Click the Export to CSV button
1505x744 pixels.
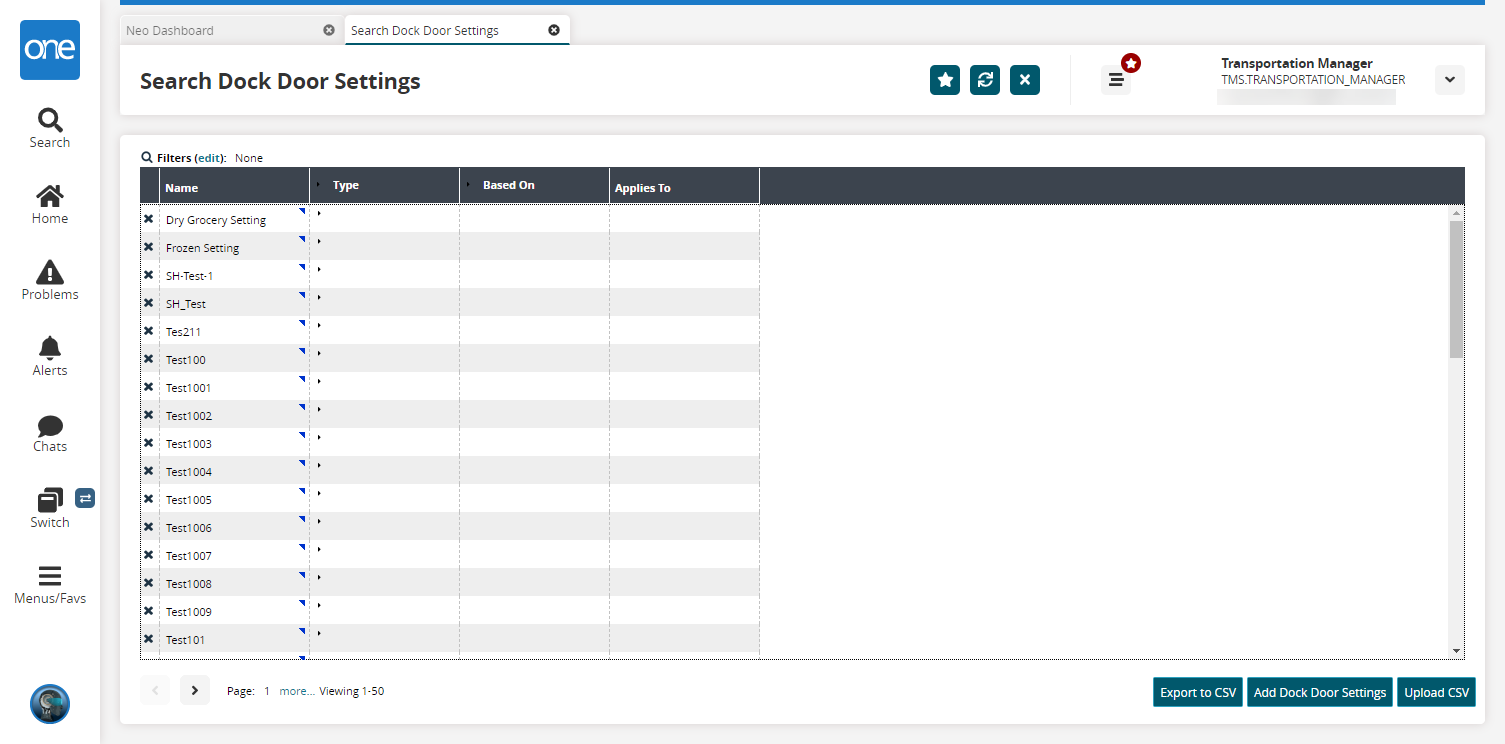(x=1197, y=692)
